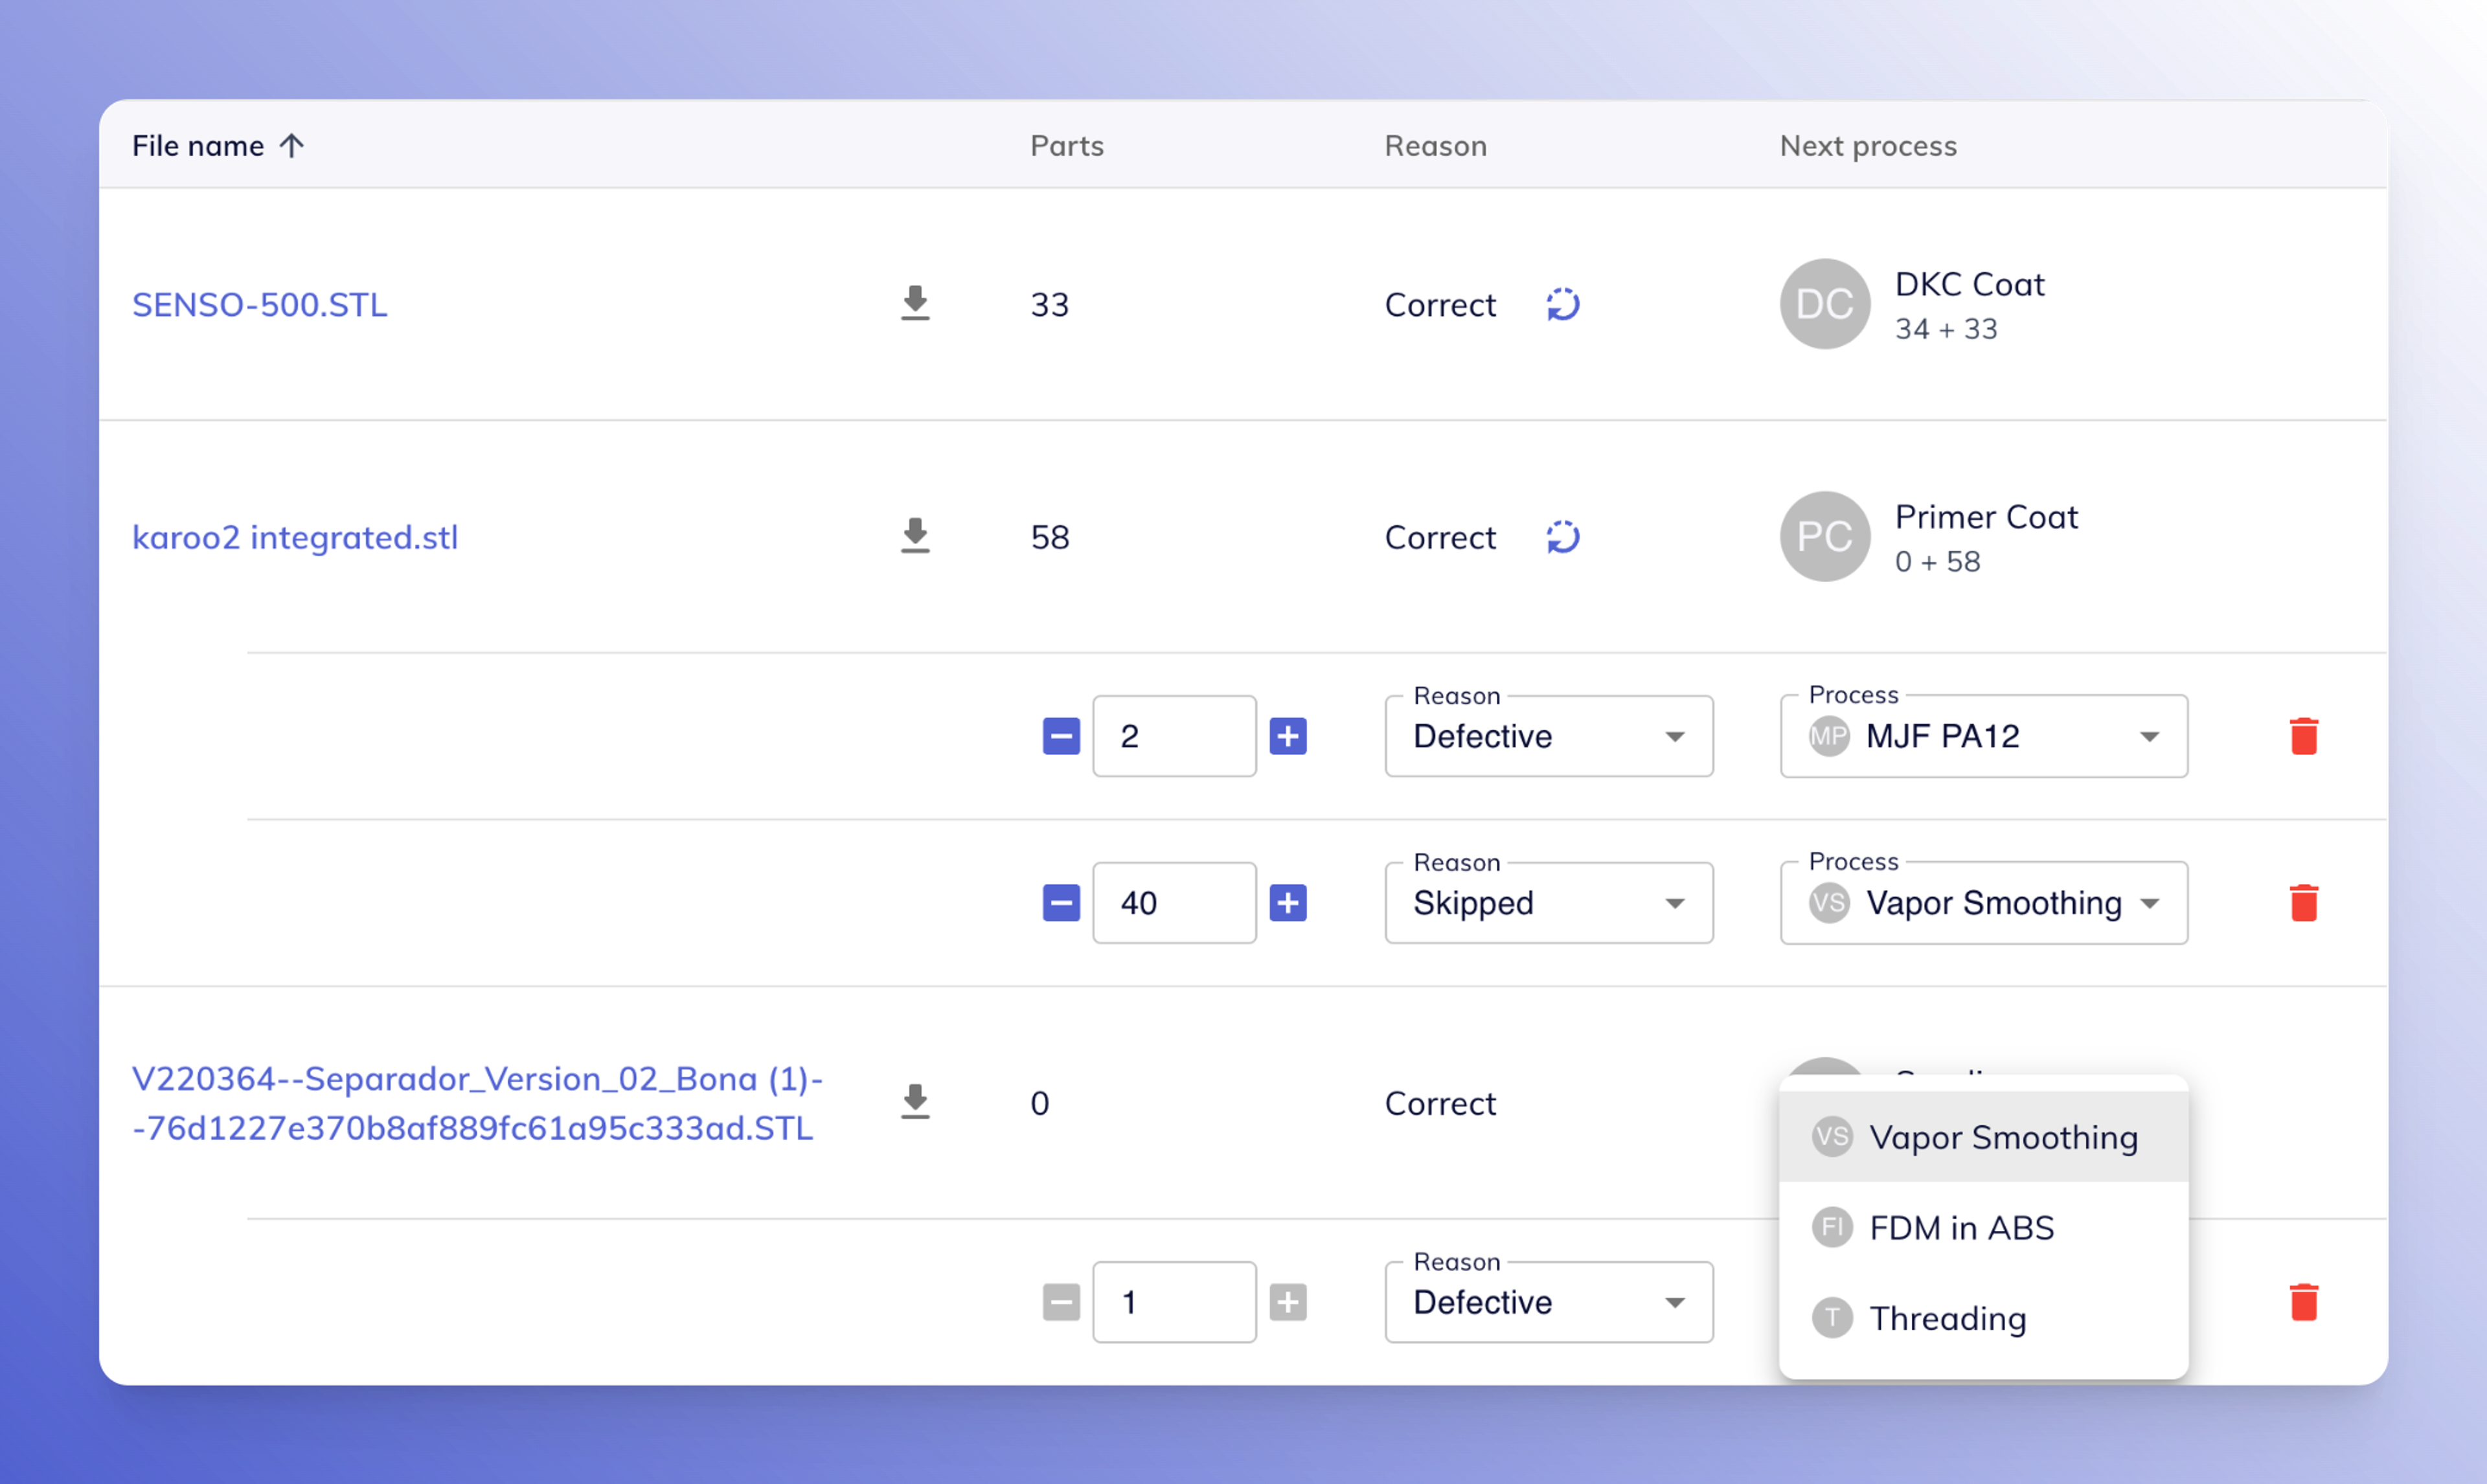2487x1484 pixels.
Task: Increase parts count from 2
Action: pyautogui.click(x=1288, y=736)
